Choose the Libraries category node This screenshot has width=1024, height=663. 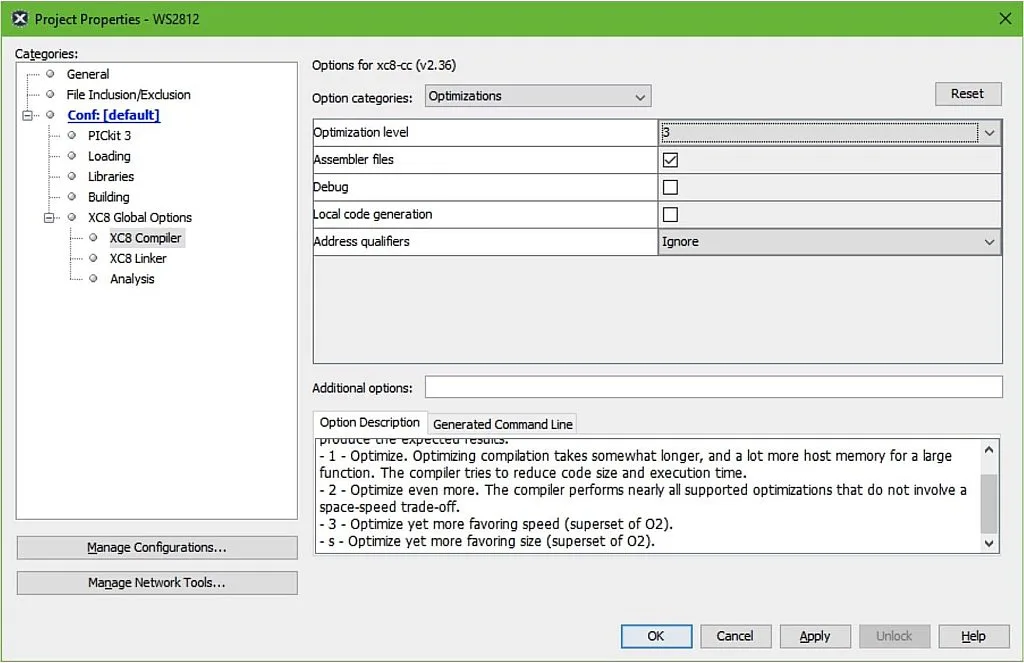tap(110, 177)
